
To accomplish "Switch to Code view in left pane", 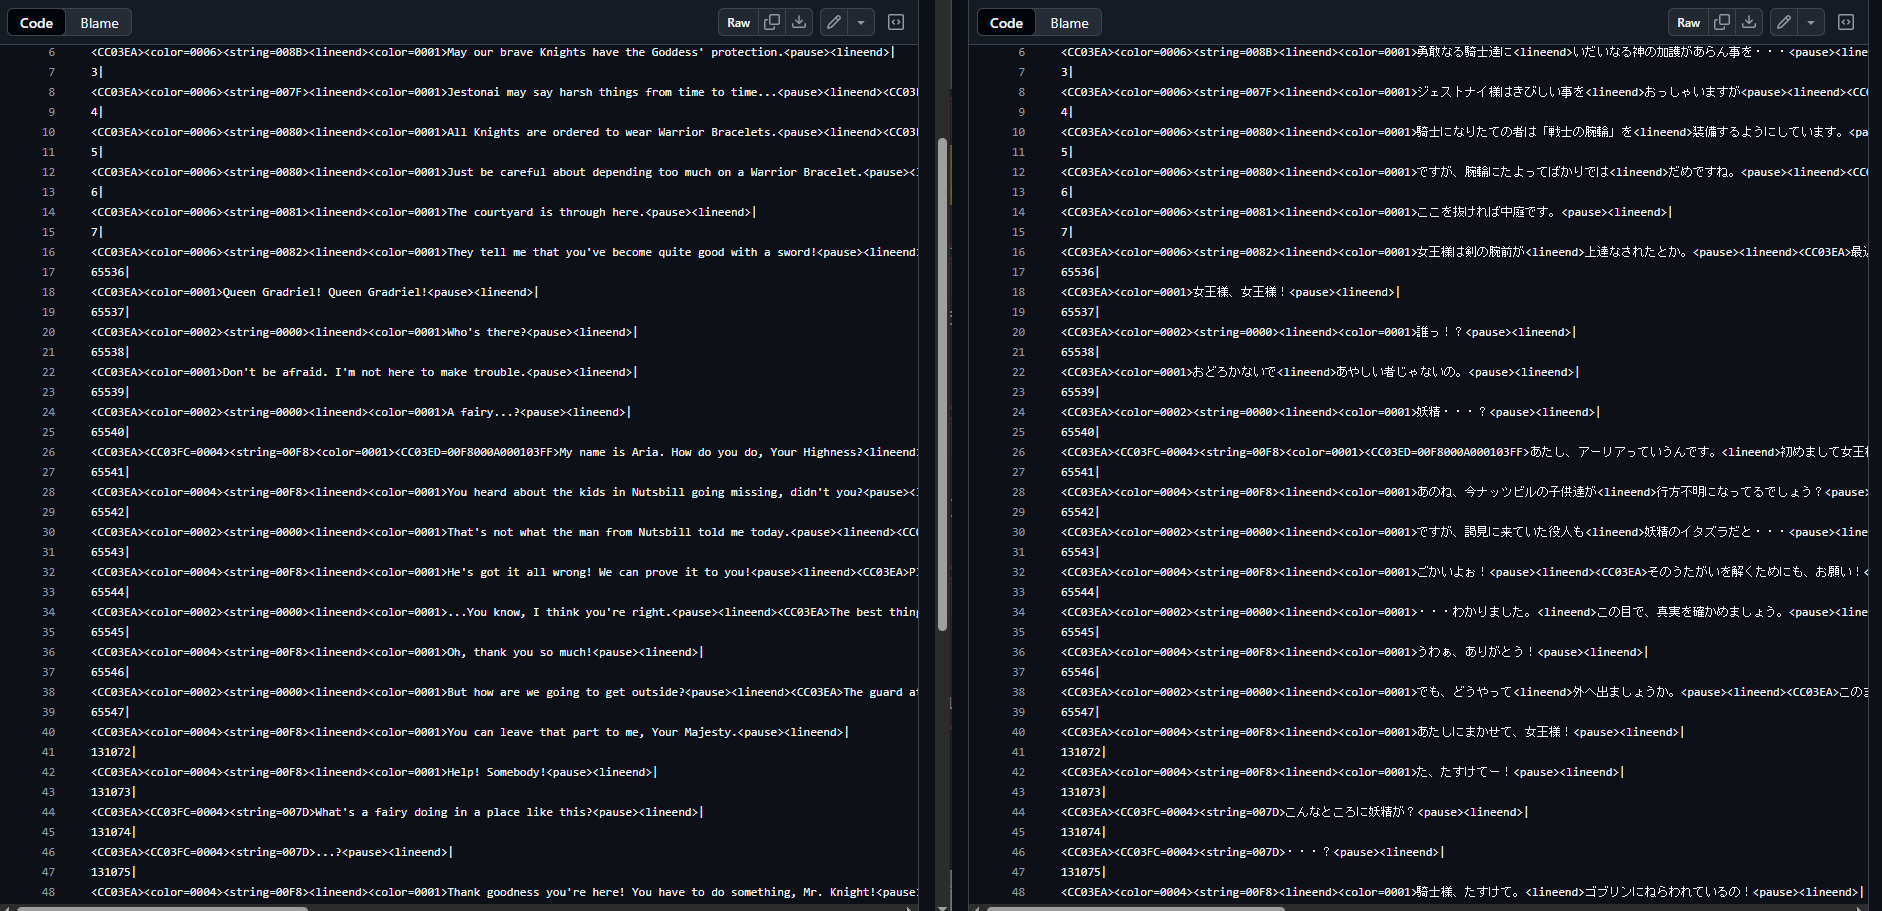I will (37, 23).
